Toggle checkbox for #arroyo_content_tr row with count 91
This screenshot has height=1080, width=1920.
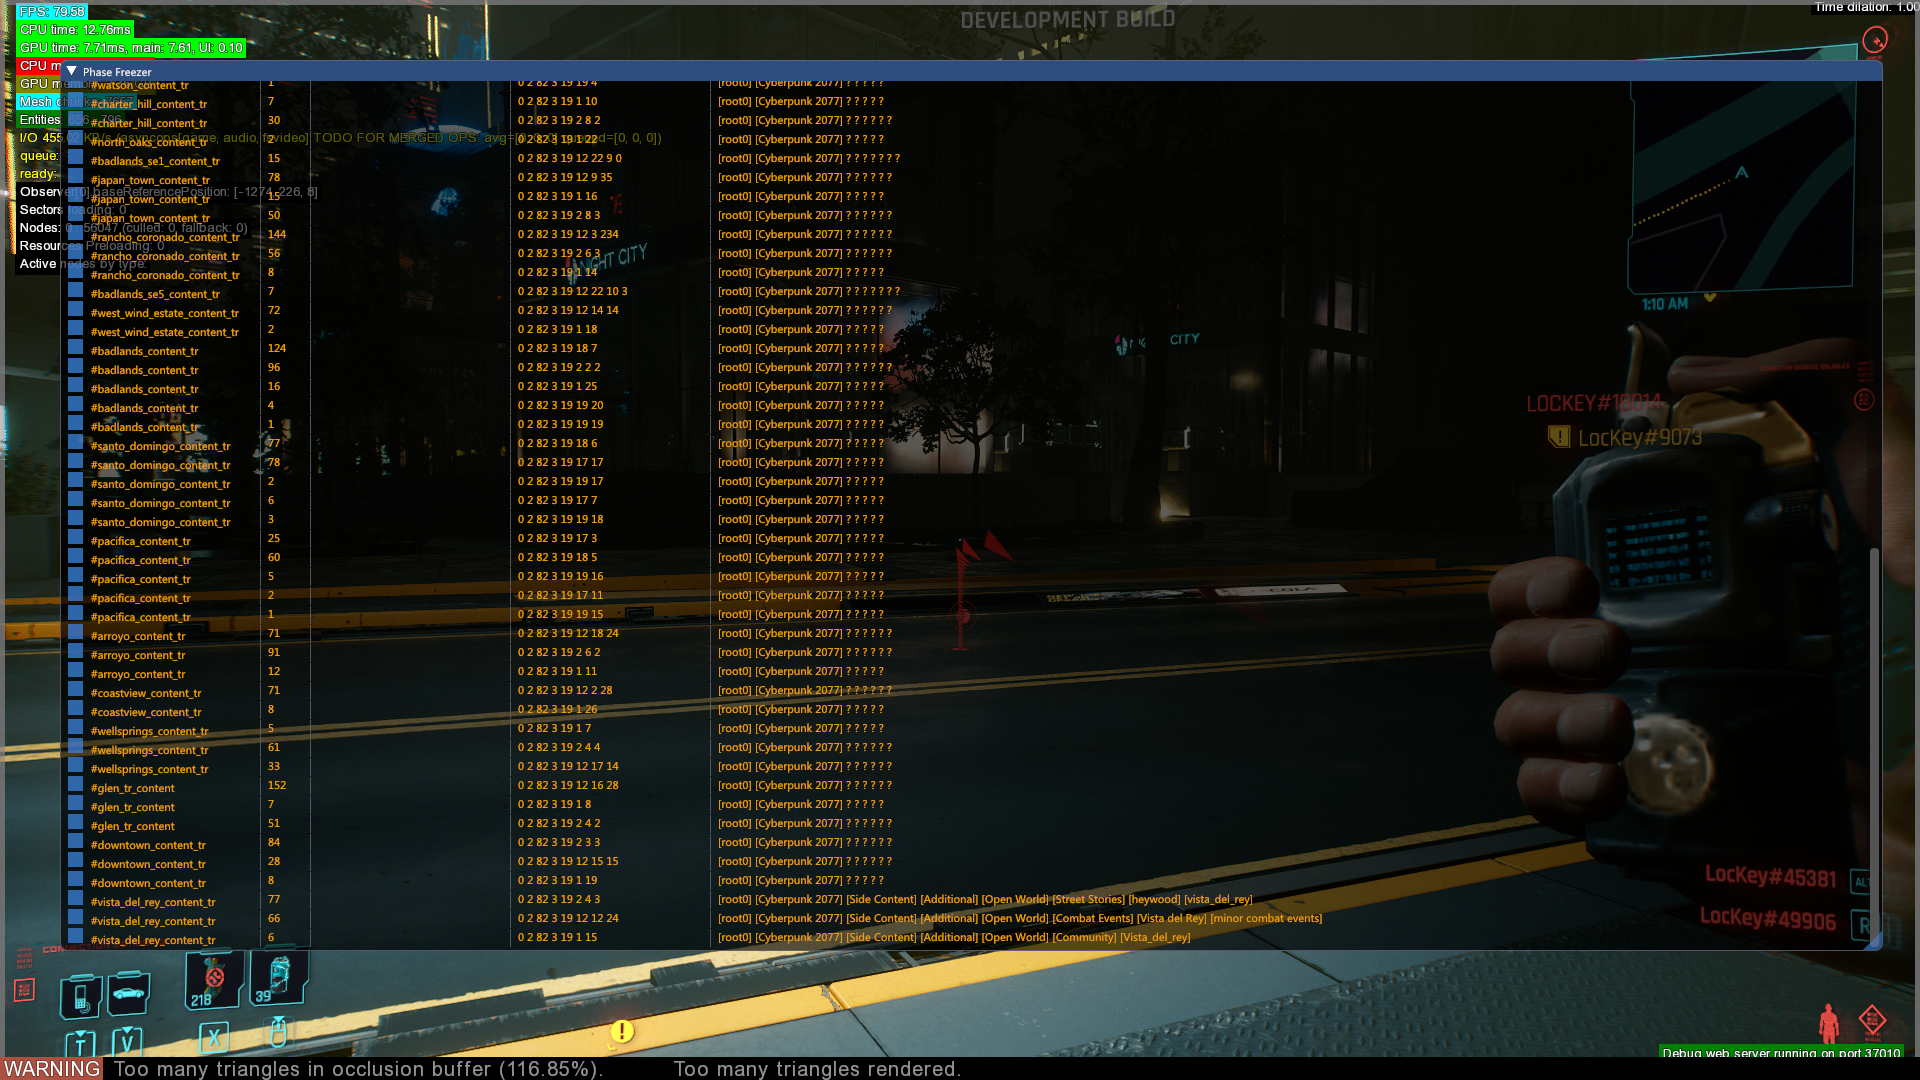[x=75, y=652]
